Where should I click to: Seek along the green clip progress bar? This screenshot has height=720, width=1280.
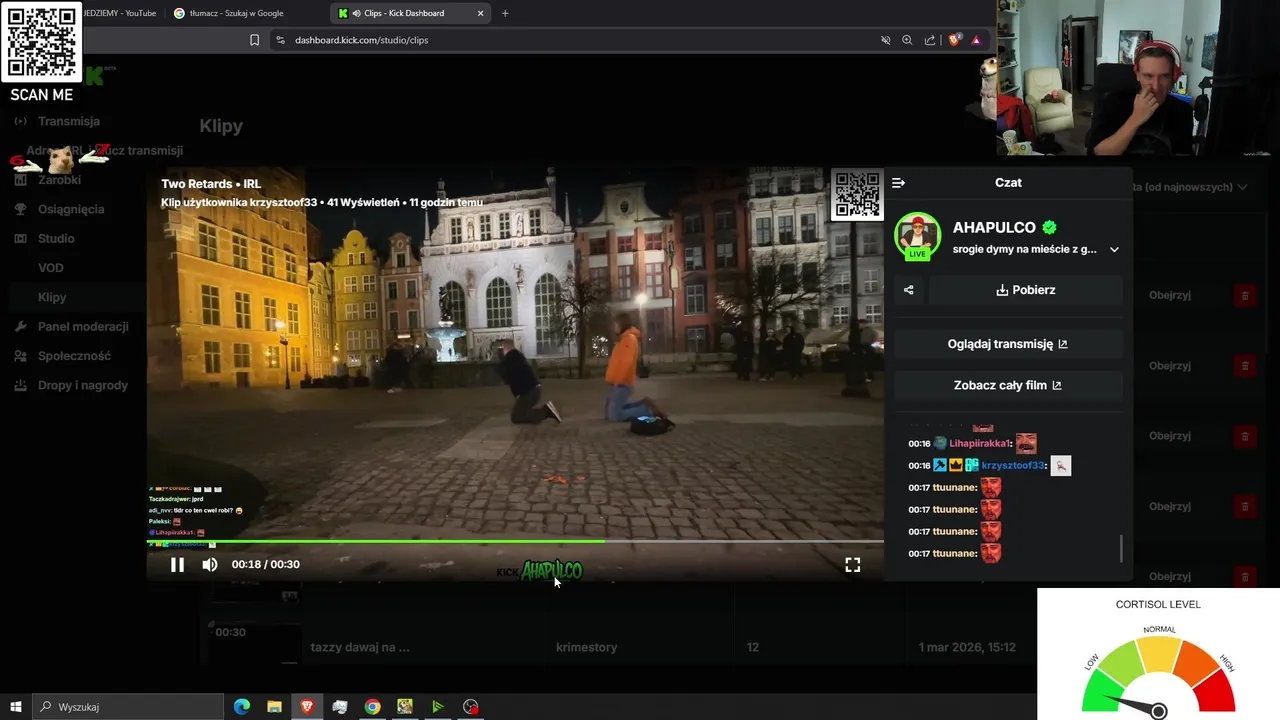[516, 542]
